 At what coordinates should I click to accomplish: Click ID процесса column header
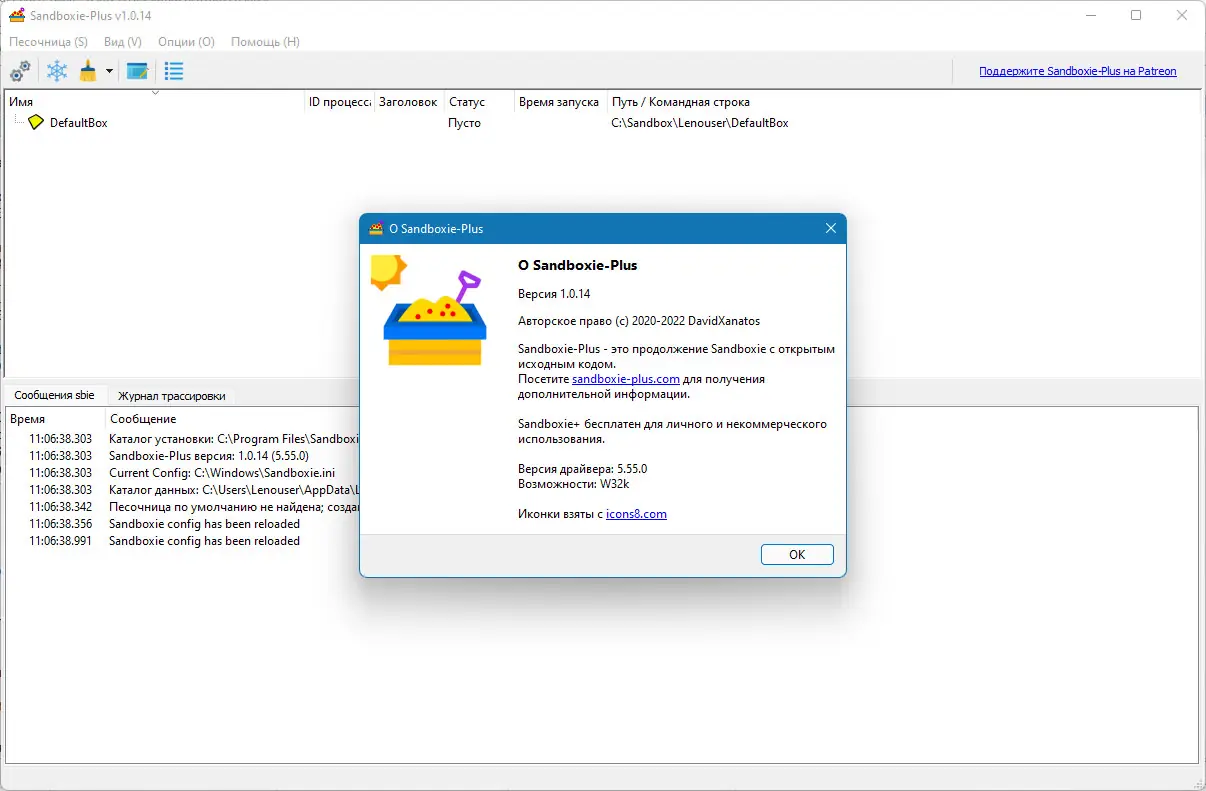(x=340, y=102)
